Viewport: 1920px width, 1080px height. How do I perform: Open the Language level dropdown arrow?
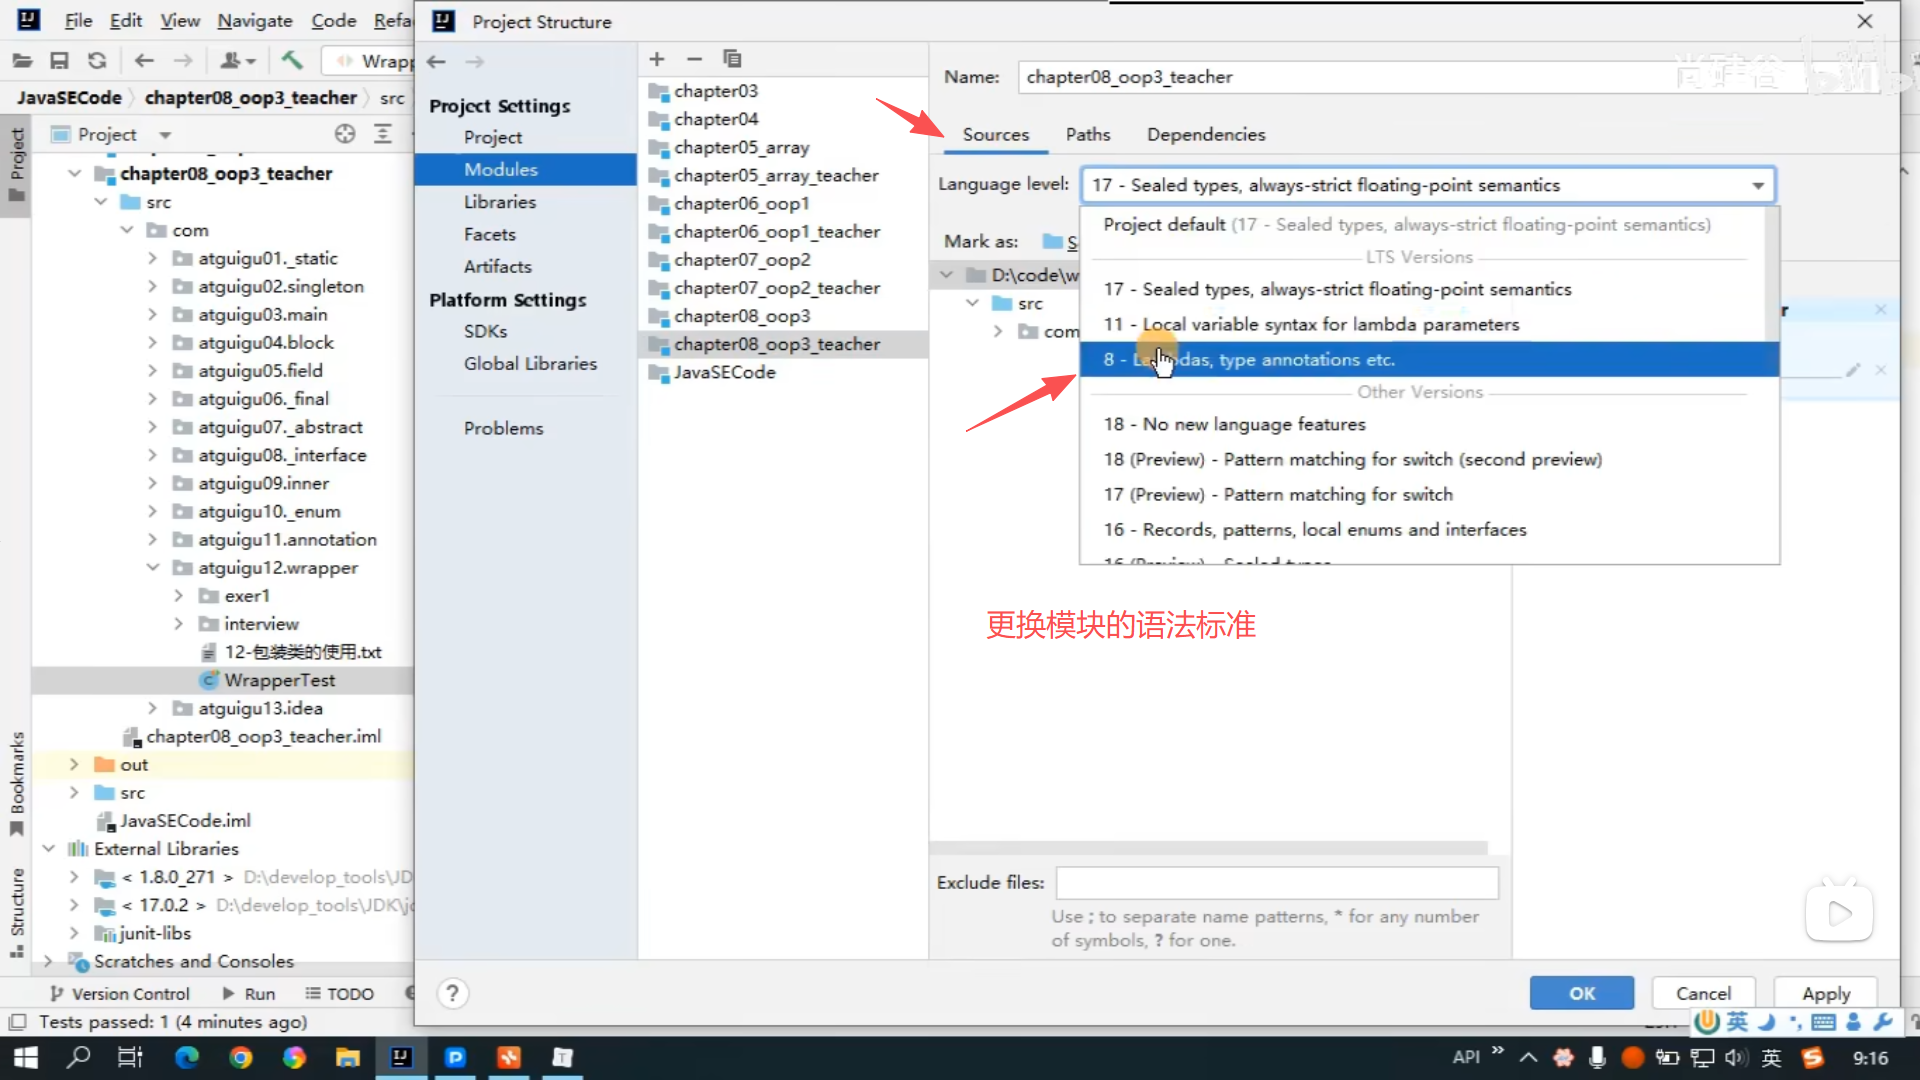(1757, 185)
